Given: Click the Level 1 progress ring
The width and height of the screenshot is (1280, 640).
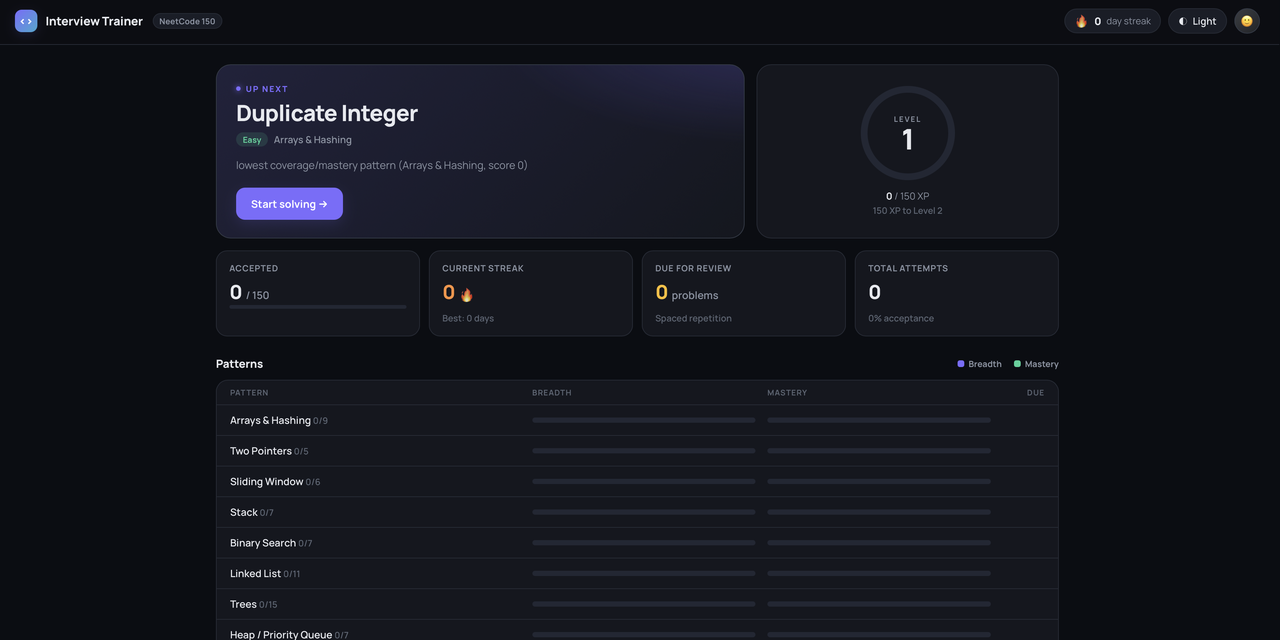Looking at the screenshot, I should (x=907, y=133).
